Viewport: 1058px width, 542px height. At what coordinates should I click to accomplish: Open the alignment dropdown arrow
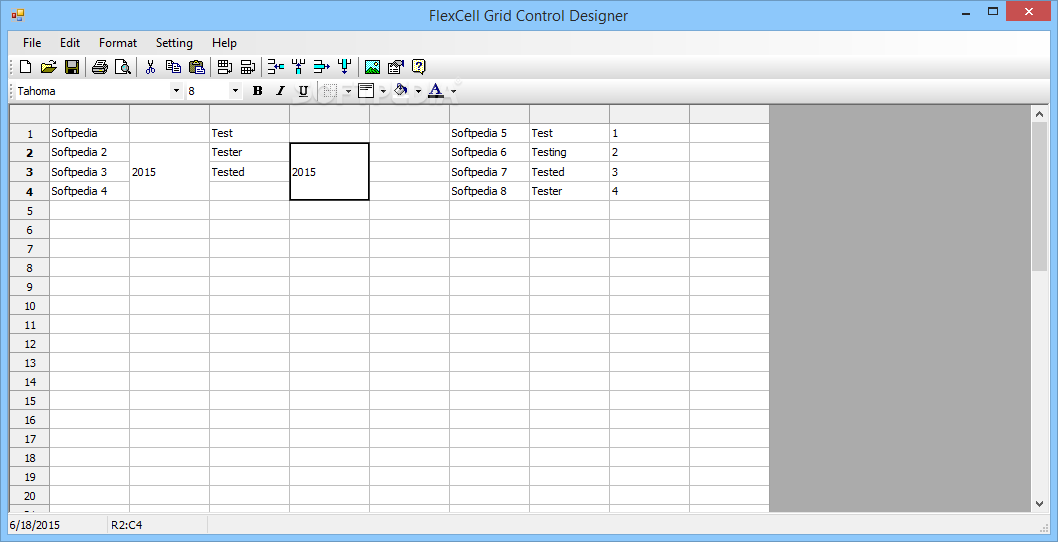383,91
